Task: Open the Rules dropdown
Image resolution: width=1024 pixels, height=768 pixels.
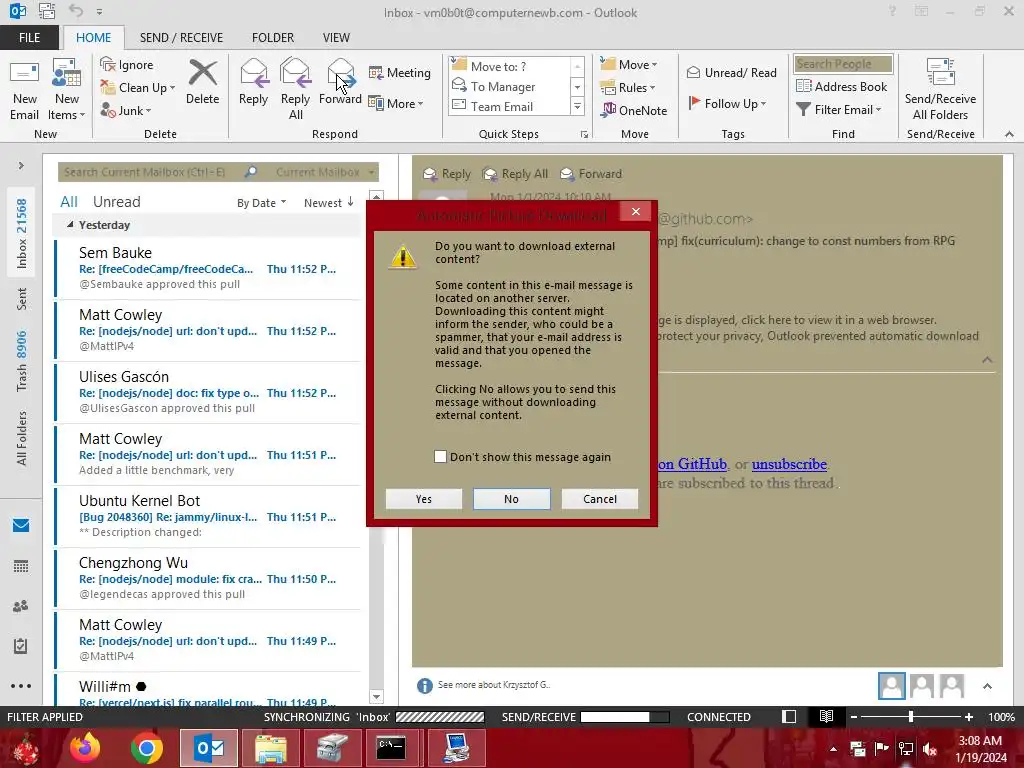Action: 628,87
